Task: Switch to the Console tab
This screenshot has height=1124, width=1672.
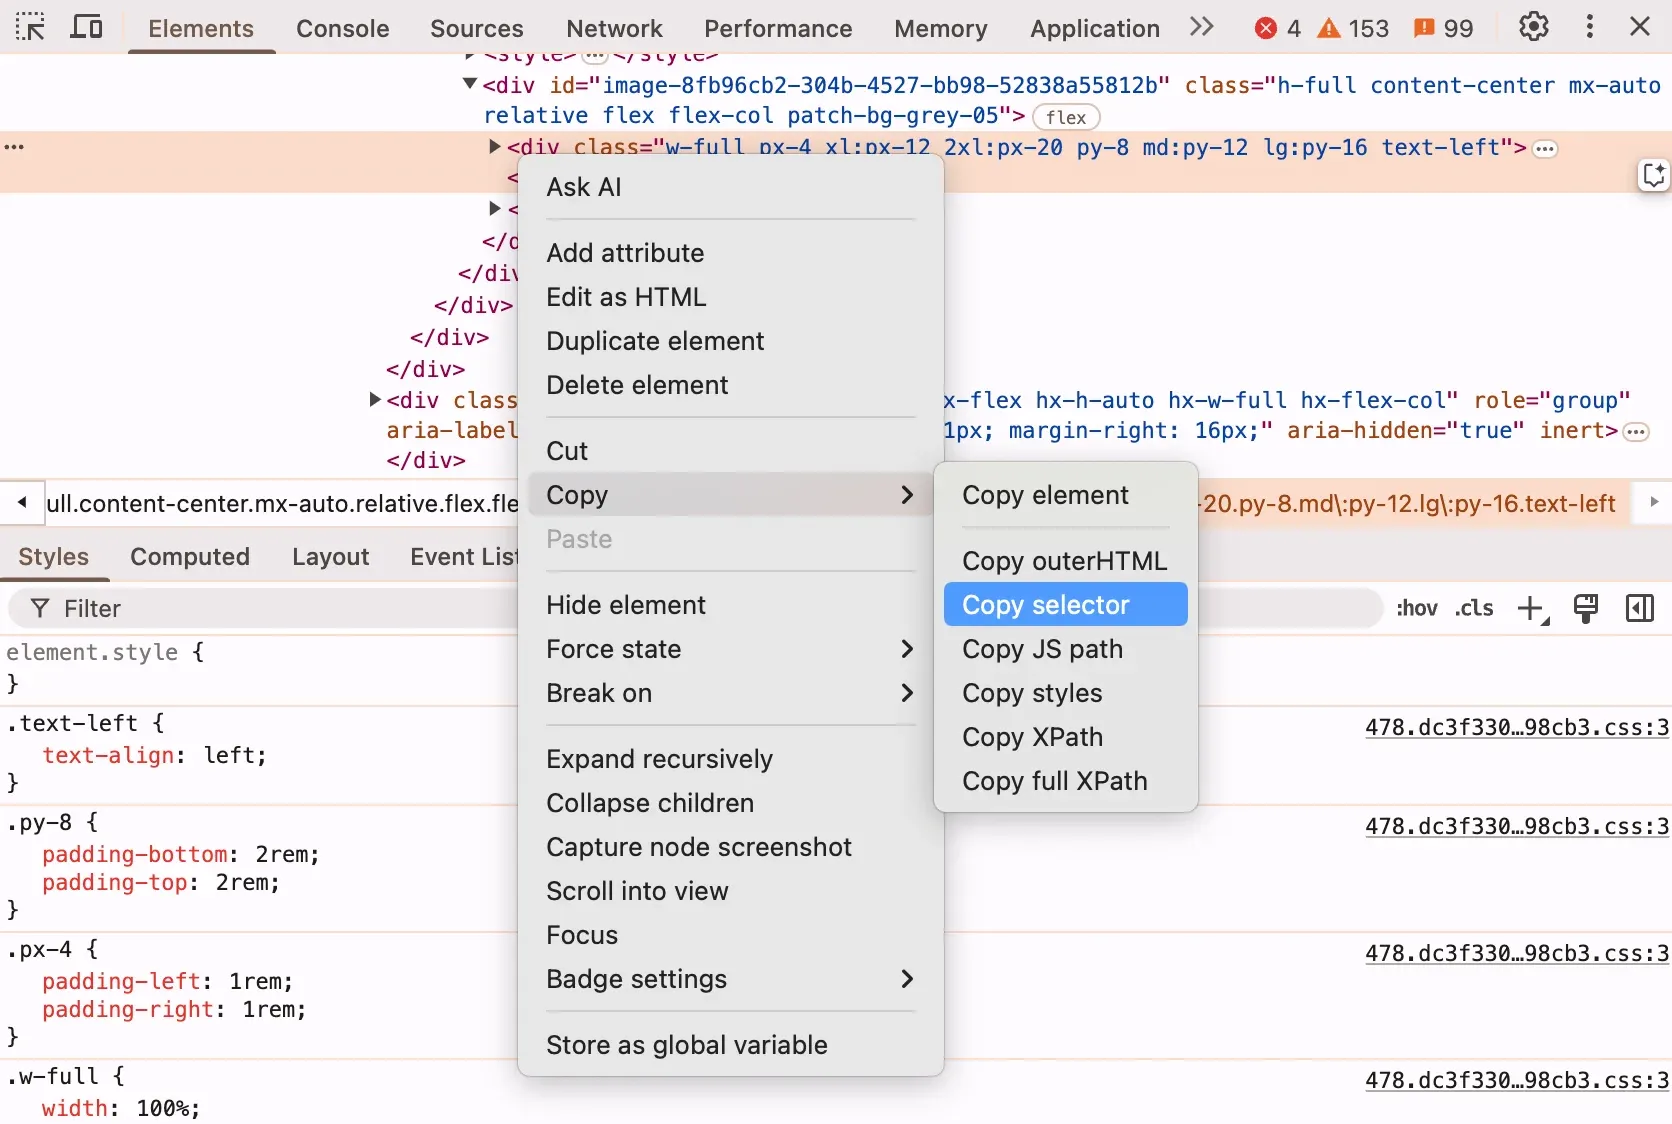Action: click(342, 28)
